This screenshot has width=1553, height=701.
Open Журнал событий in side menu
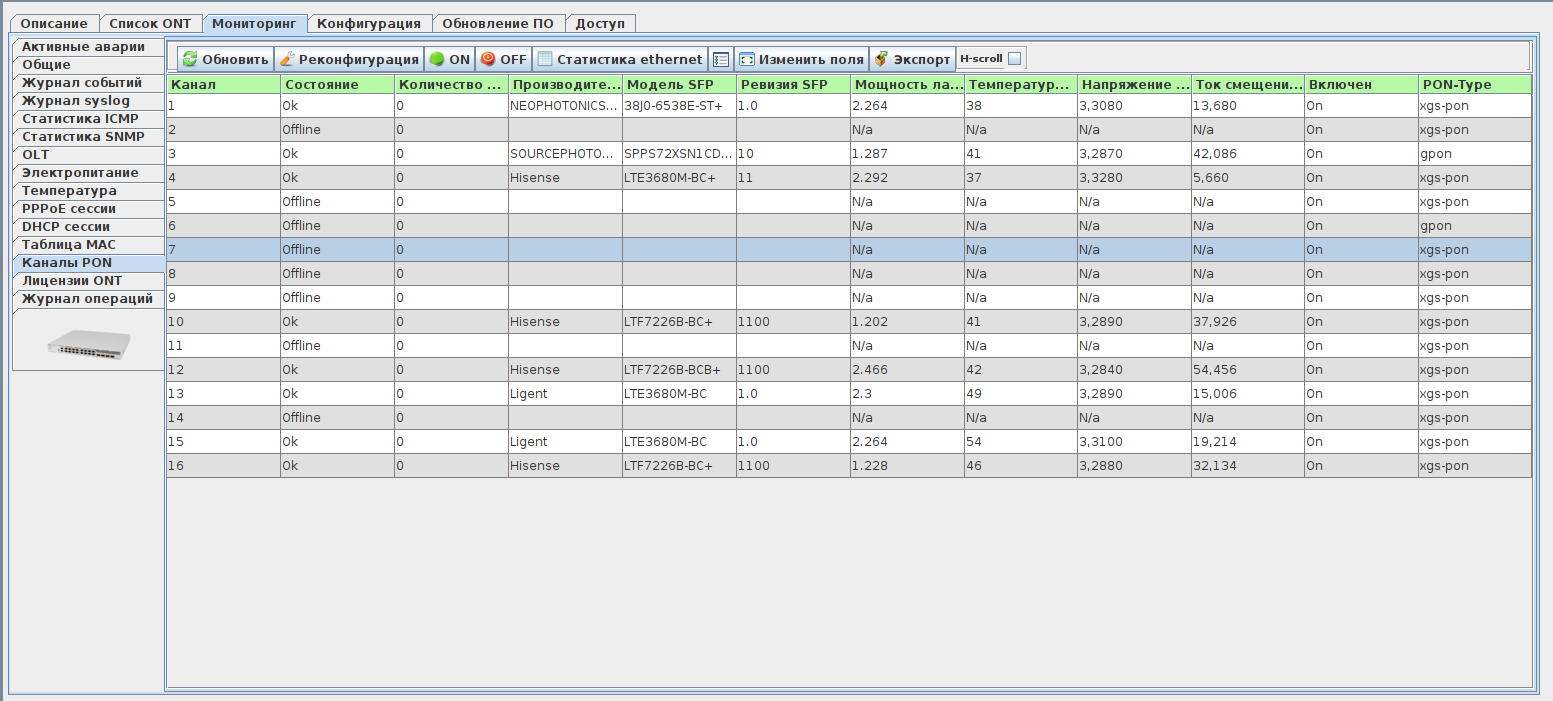(x=82, y=83)
